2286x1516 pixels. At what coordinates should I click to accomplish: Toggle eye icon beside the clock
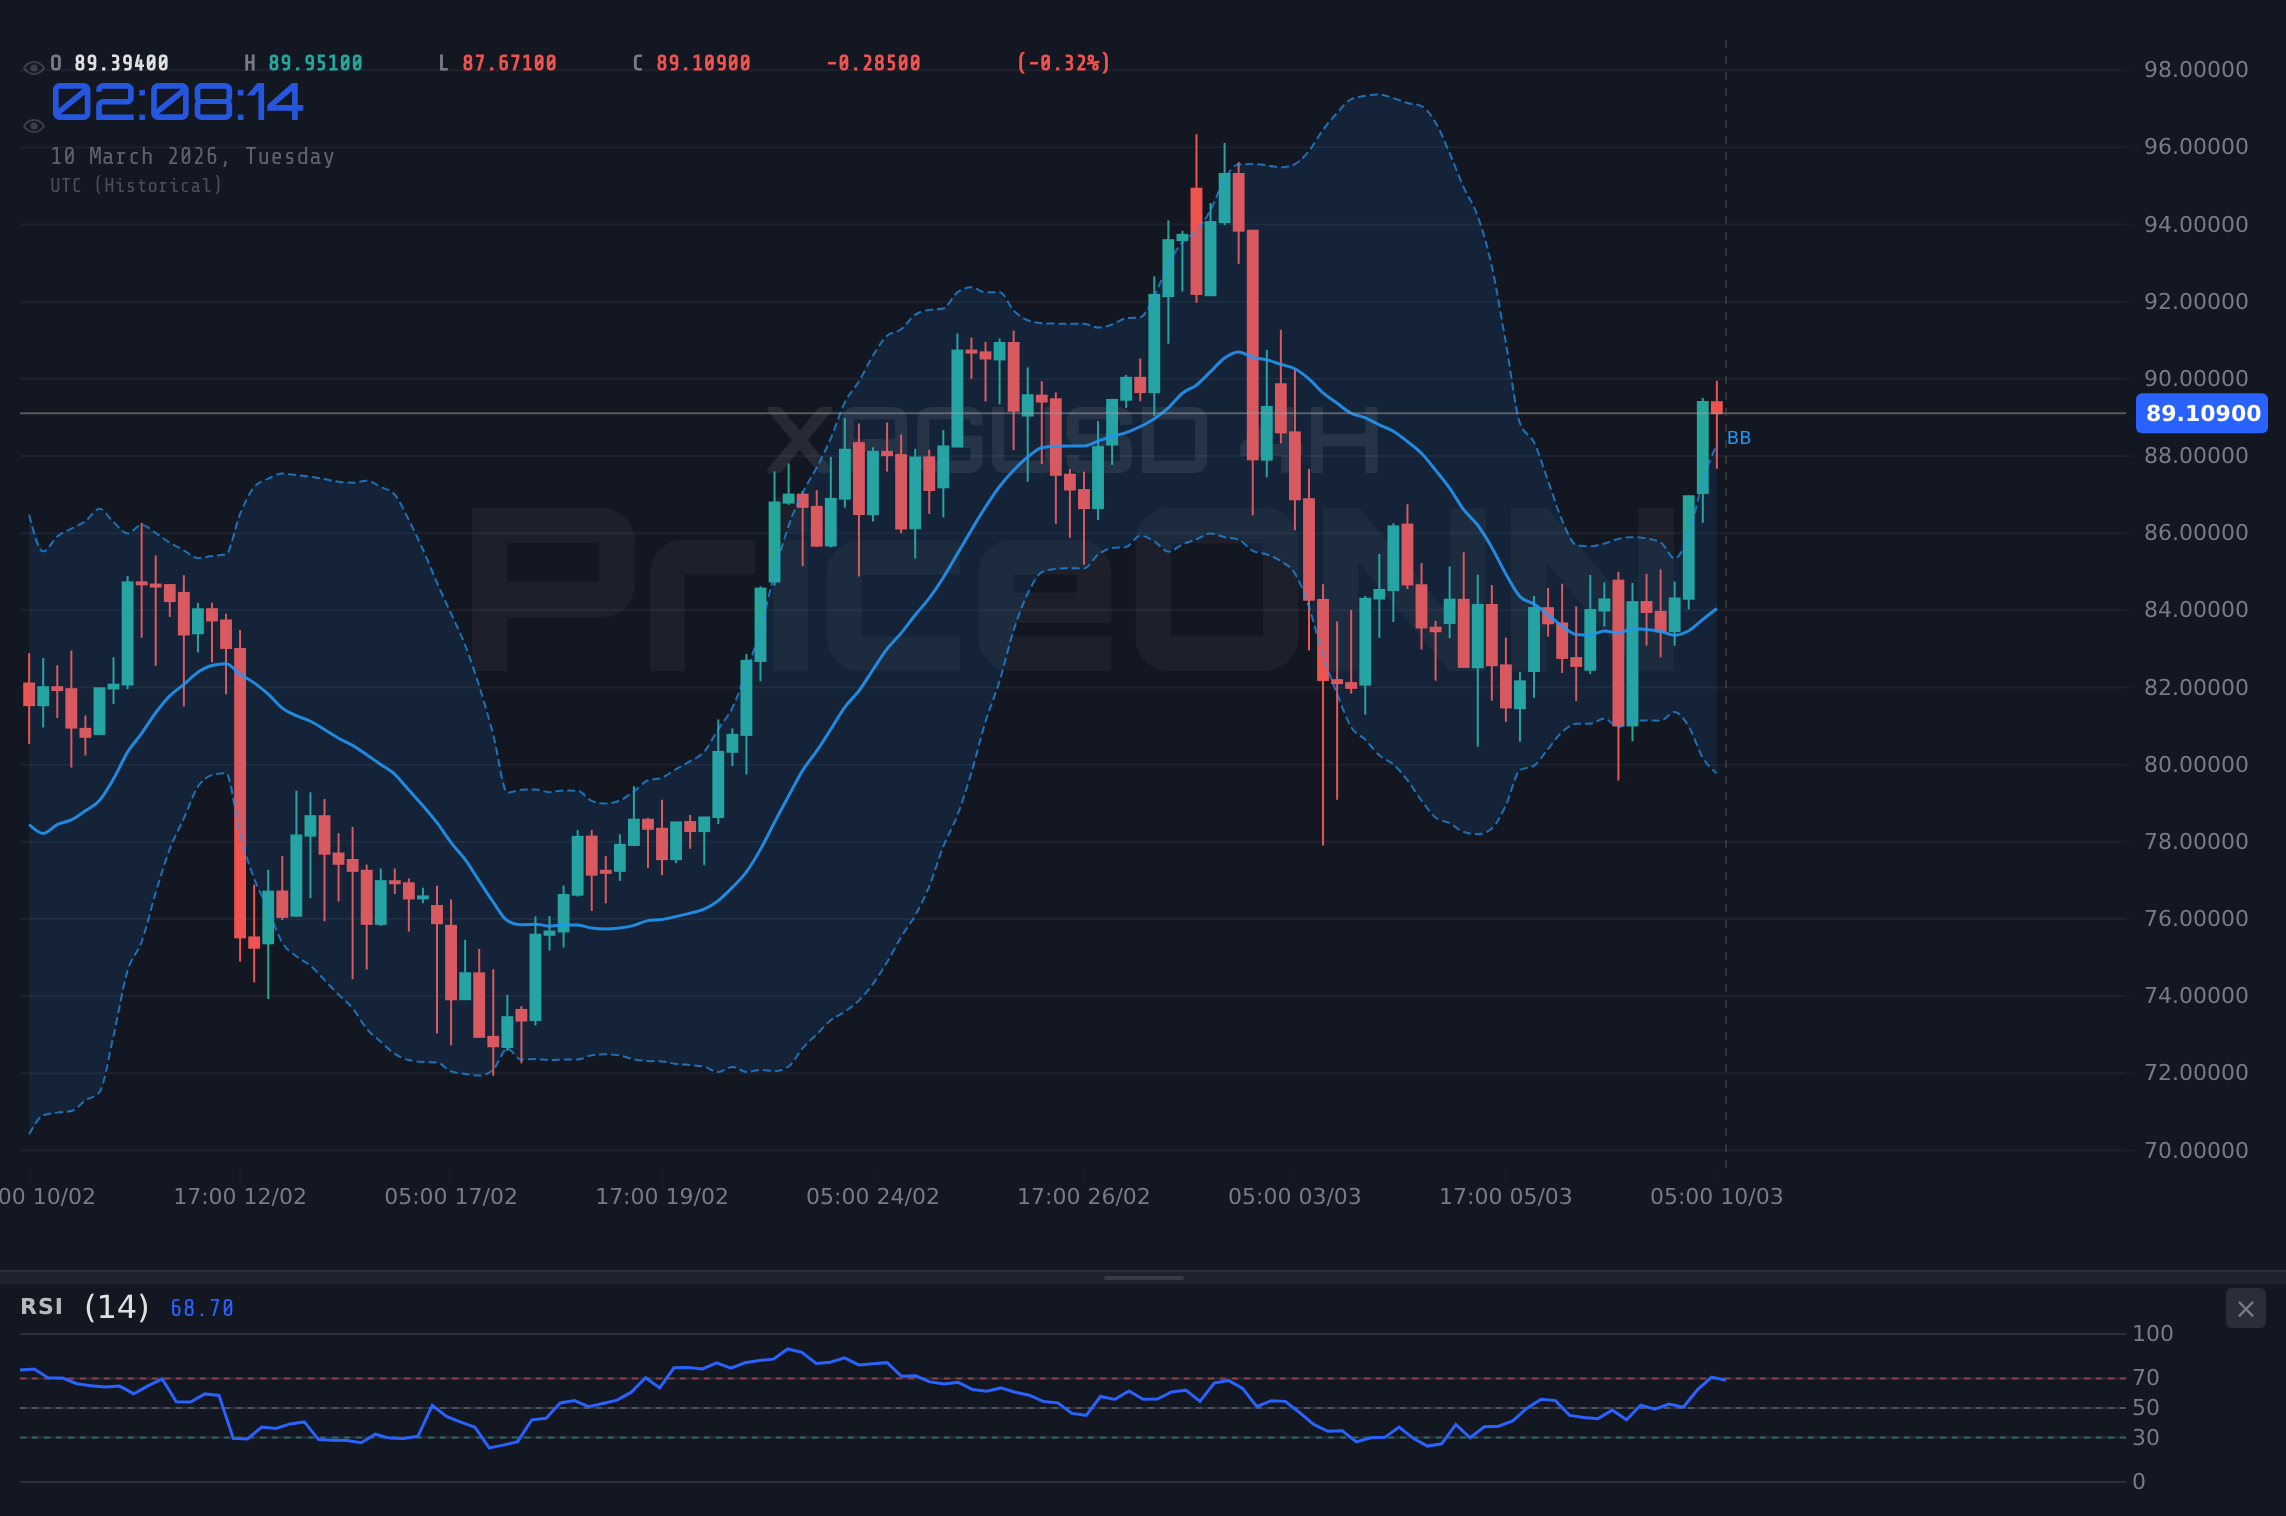(33, 126)
